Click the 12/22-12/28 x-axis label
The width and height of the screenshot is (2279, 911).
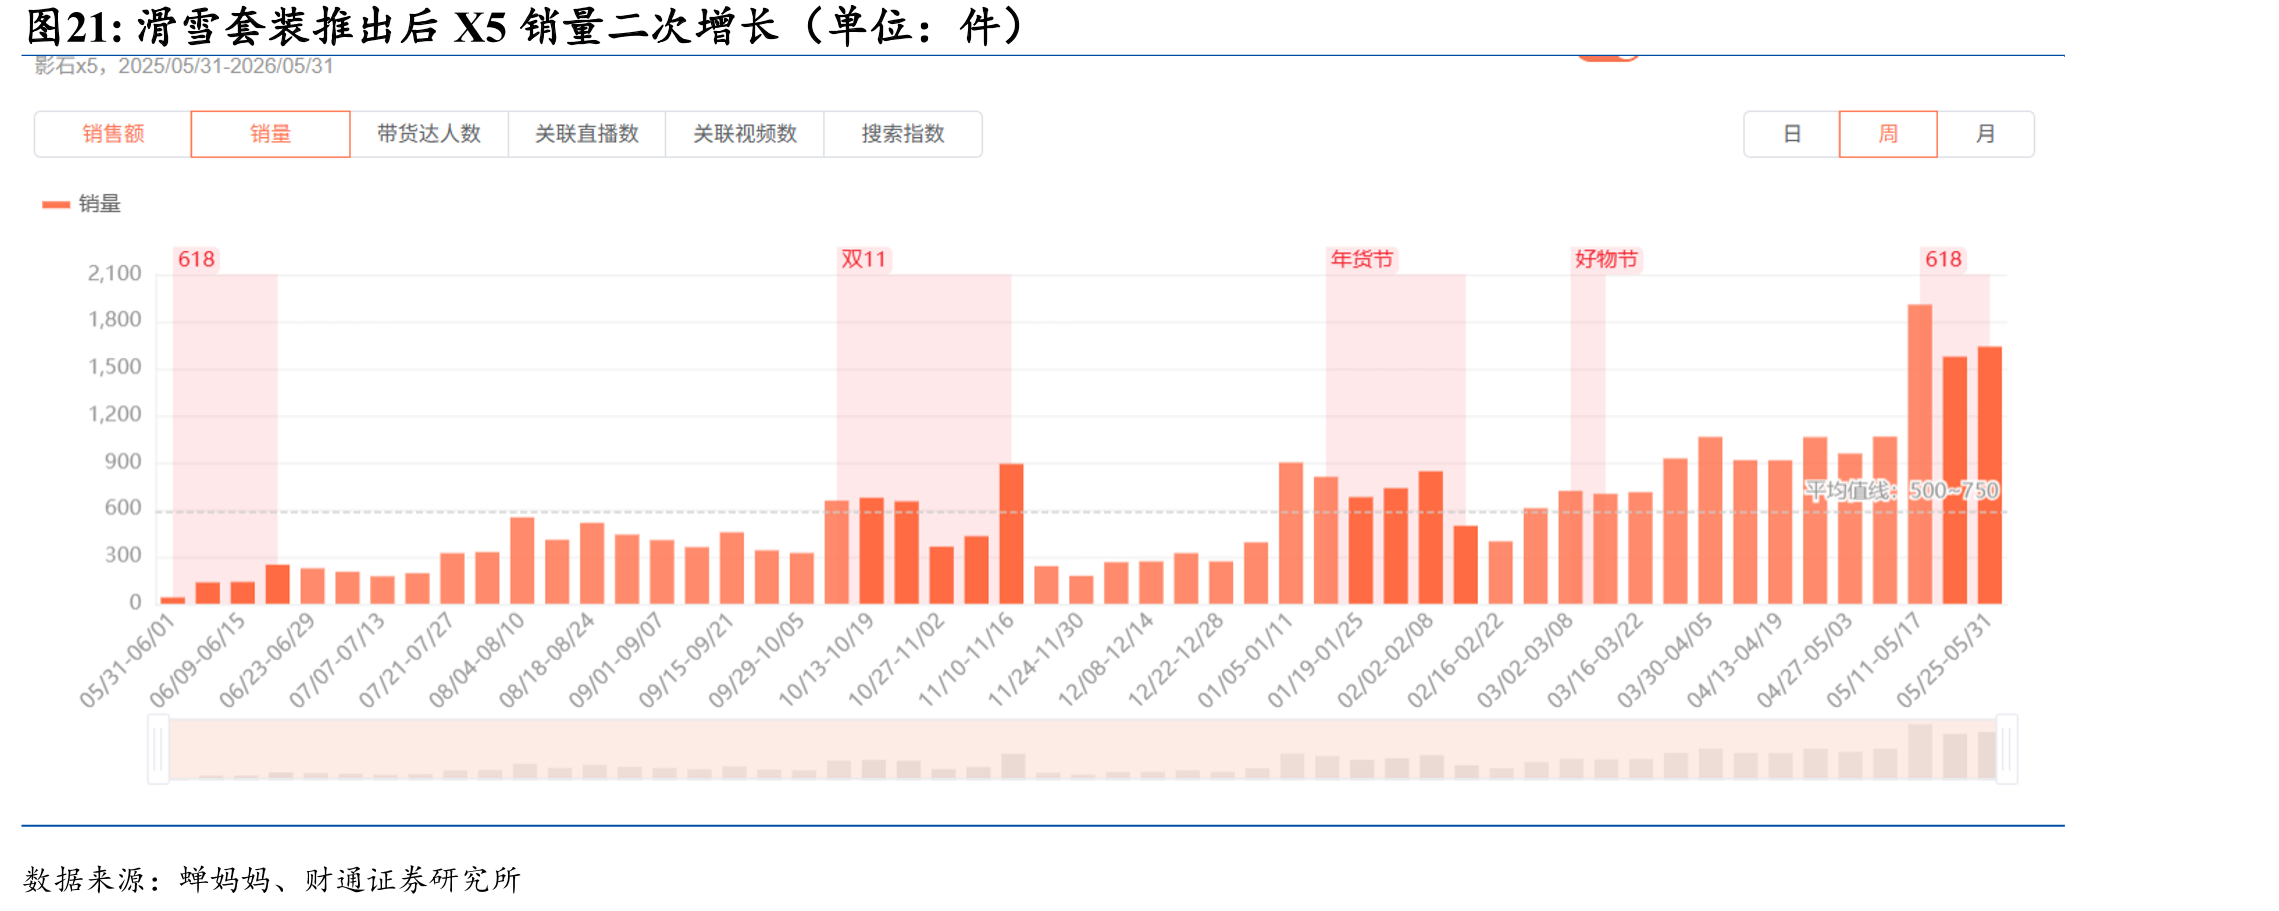click(x=1176, y=661)
